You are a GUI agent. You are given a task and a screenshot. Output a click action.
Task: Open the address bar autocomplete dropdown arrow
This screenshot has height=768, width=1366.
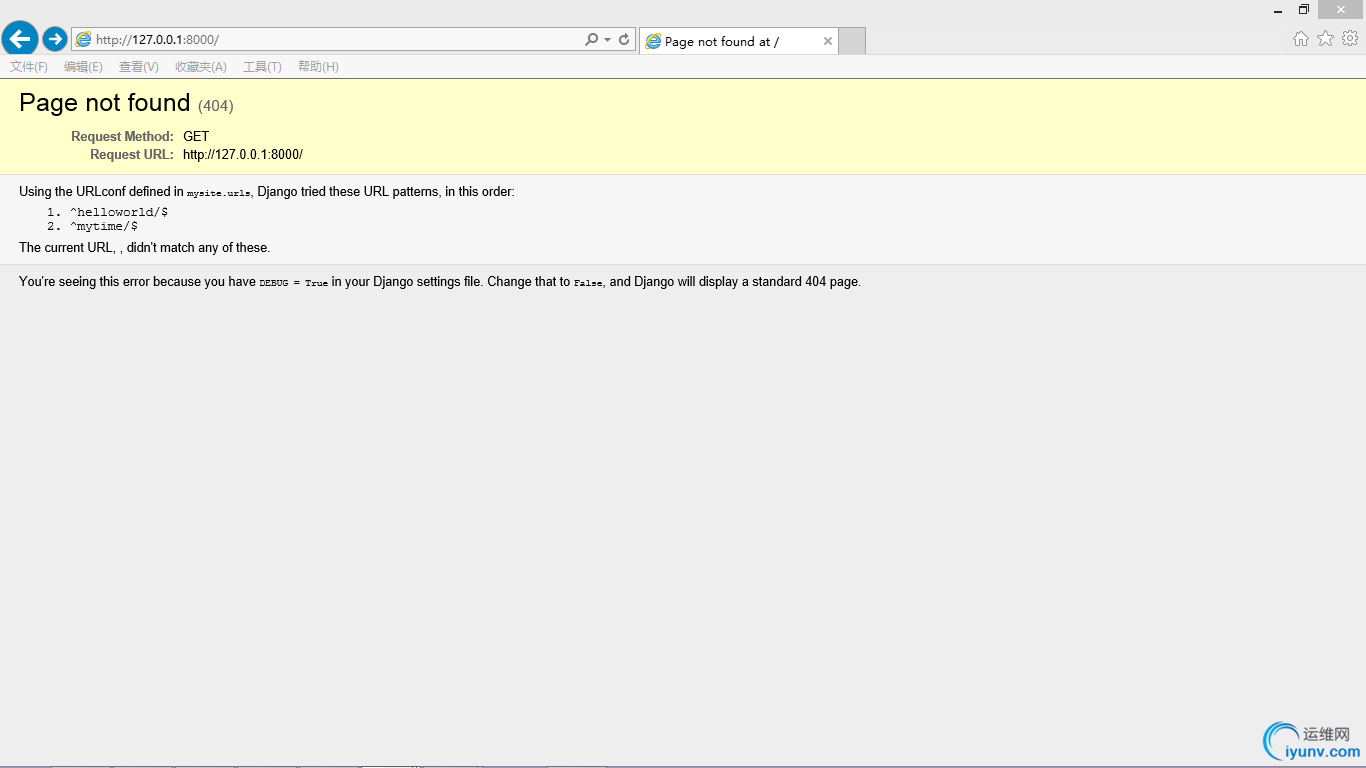[608, 40]
